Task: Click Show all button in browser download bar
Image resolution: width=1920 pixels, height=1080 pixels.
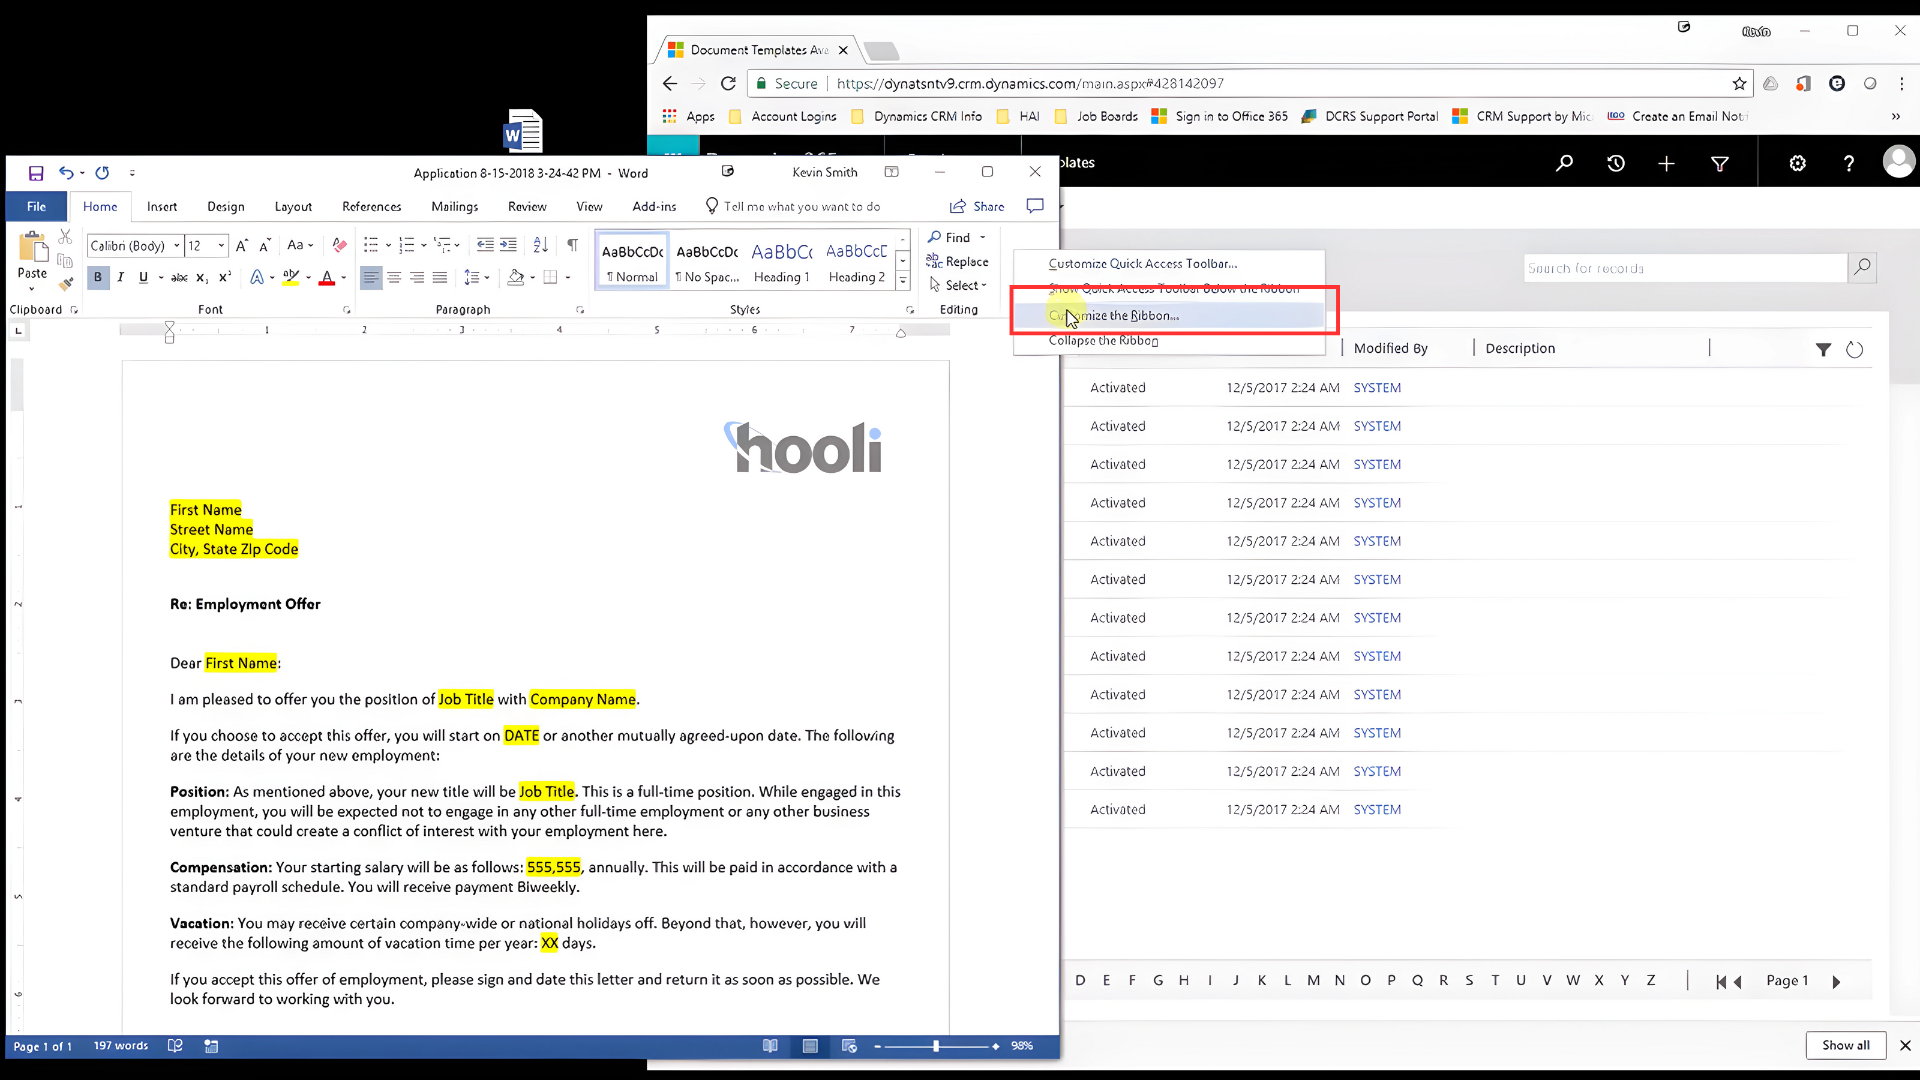Action: (1845, 1045)
